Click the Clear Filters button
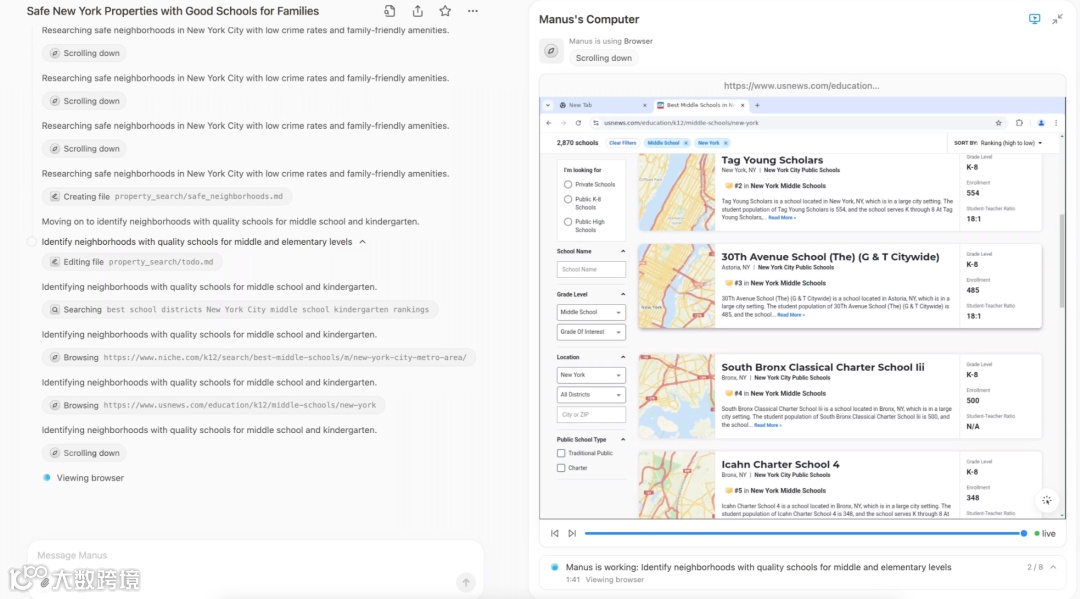1080x599 pixels. (623, 143)
